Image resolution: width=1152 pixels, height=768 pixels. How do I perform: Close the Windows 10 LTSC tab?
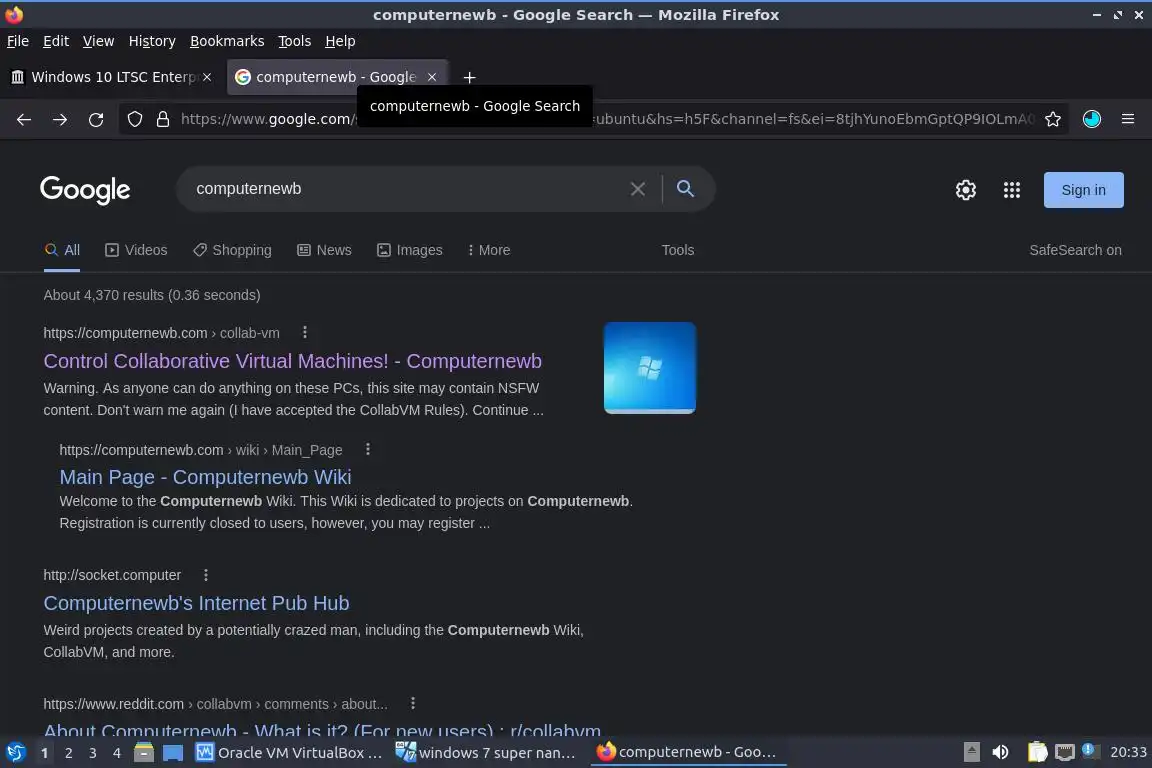pyautogui.click(x=207, y=77)
